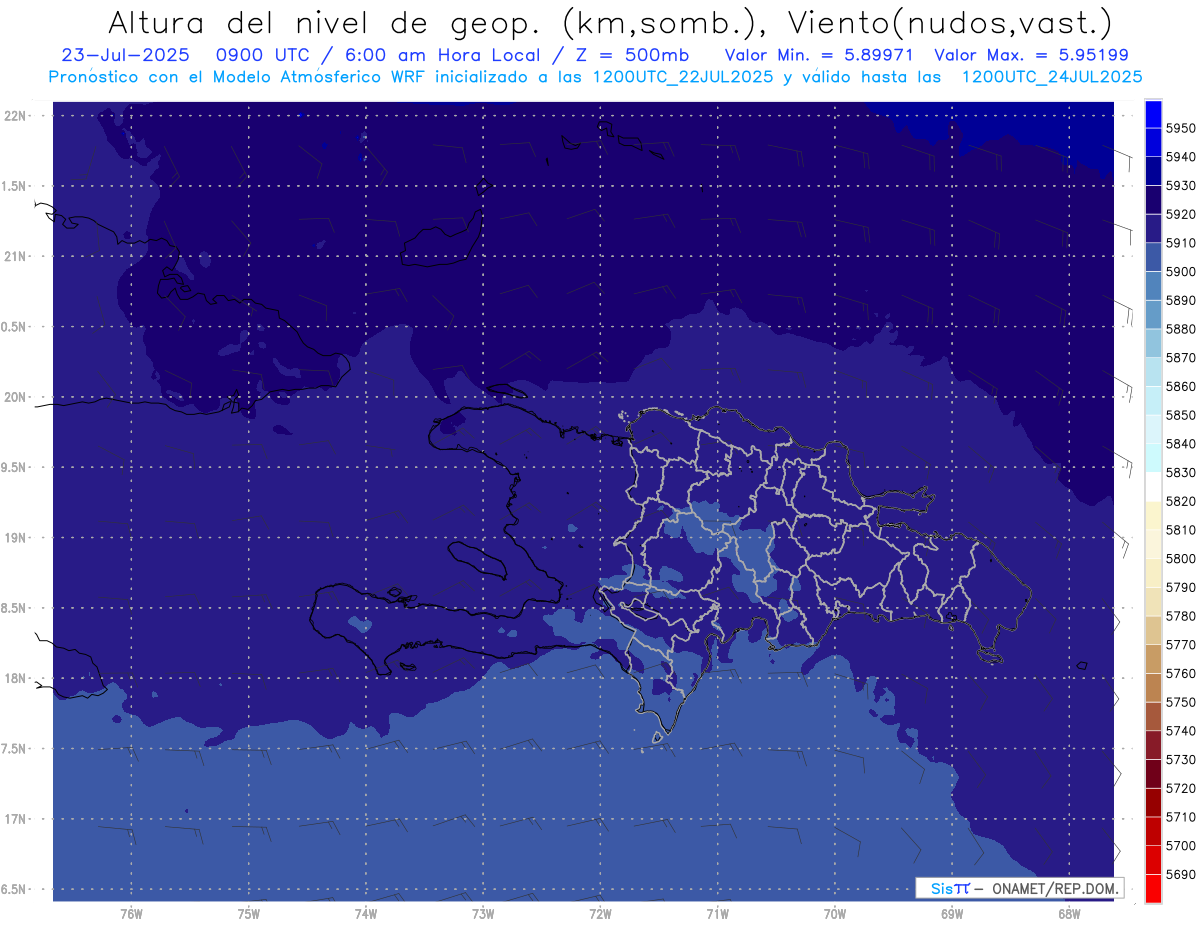Click the colorbar label 5740

[1180, 730]
